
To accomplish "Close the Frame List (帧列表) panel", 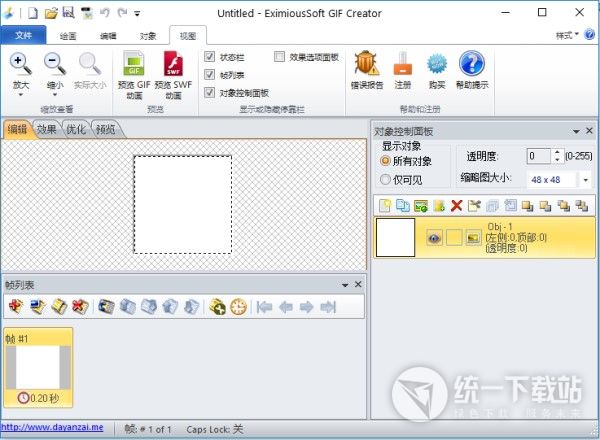I will pos(358,284).
